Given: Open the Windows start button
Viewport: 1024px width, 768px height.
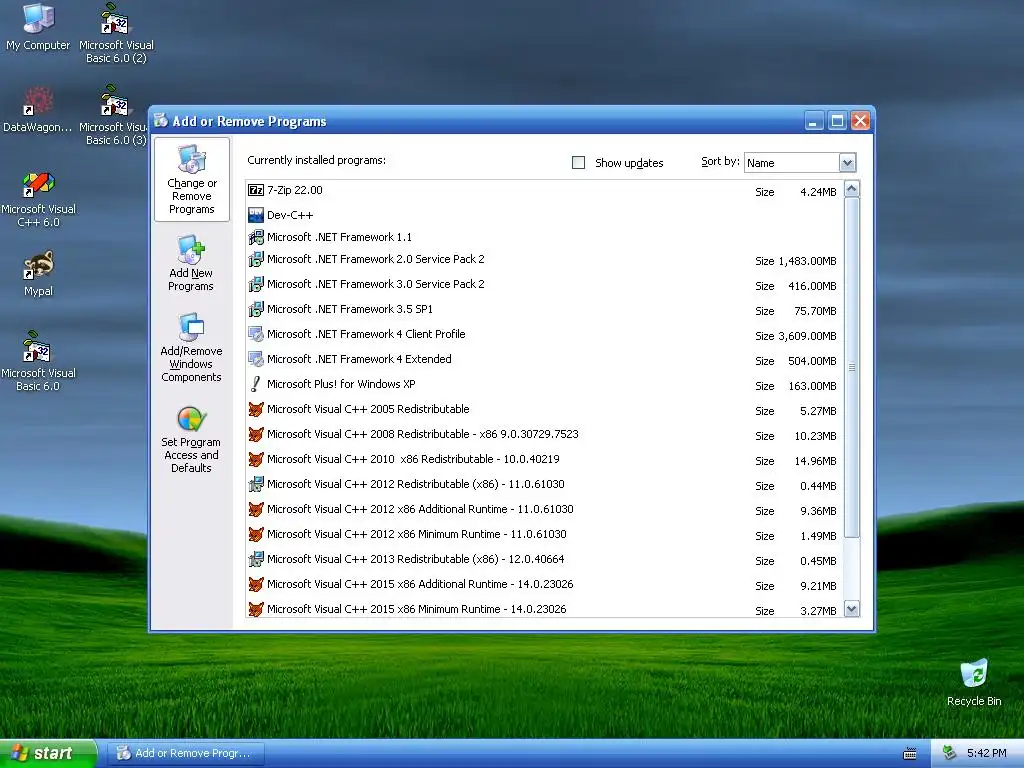Looking at the screenshot, I should [48, 754].
